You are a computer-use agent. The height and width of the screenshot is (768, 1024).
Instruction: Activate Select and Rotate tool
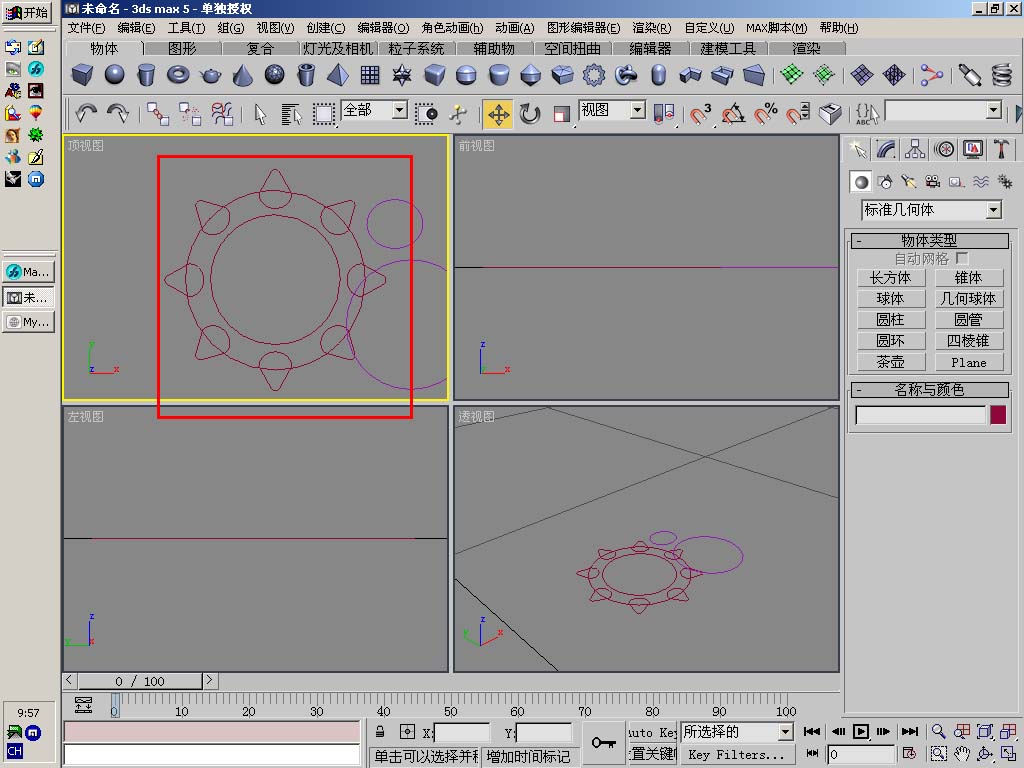(530, 114)
